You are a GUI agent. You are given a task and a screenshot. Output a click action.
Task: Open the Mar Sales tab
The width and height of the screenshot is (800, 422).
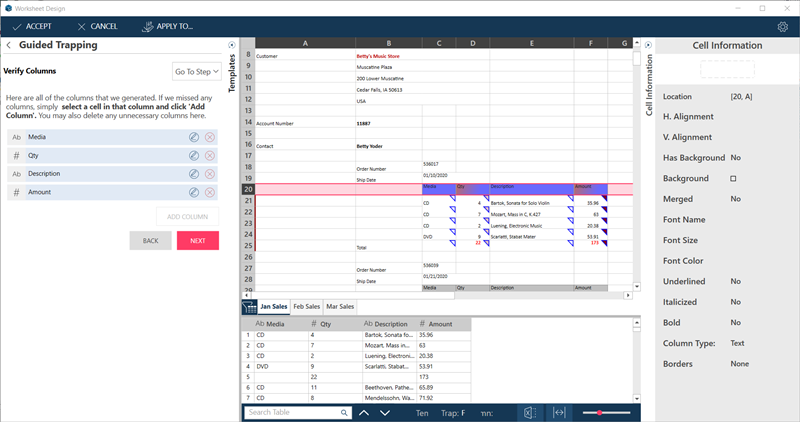(x=341, y=306)
